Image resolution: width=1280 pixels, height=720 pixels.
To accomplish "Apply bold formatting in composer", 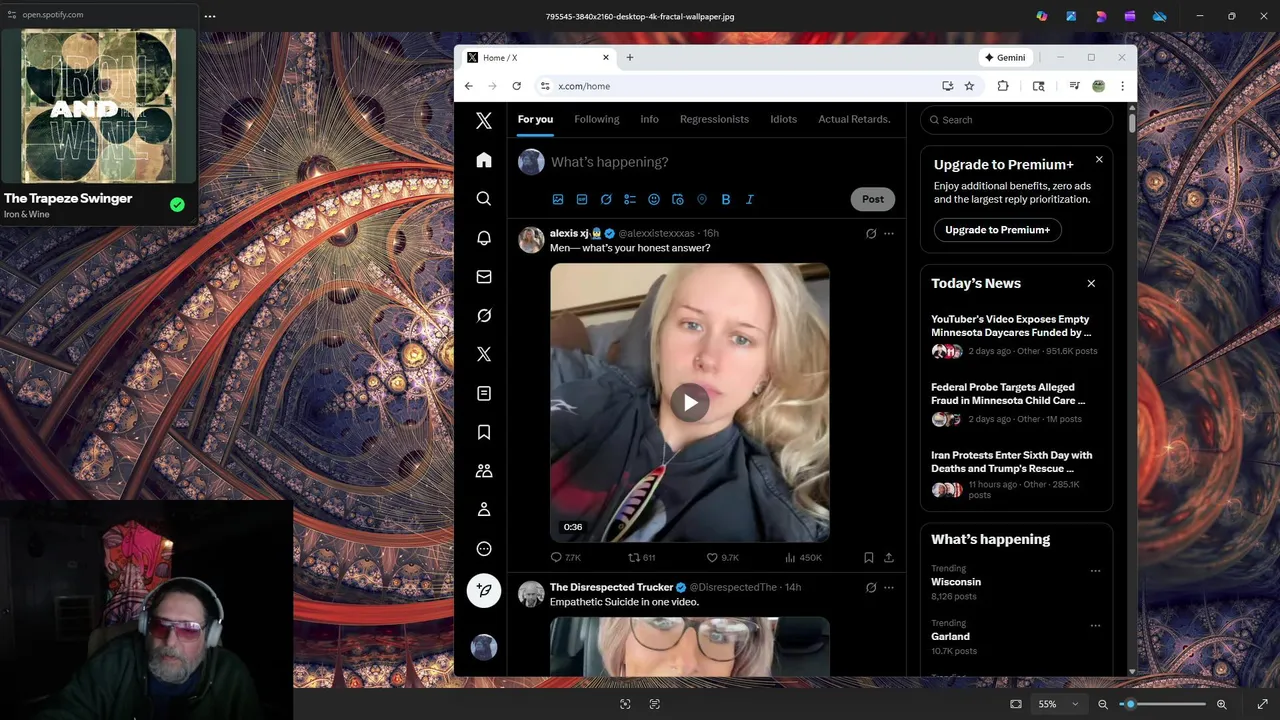I will coord(726,199).
